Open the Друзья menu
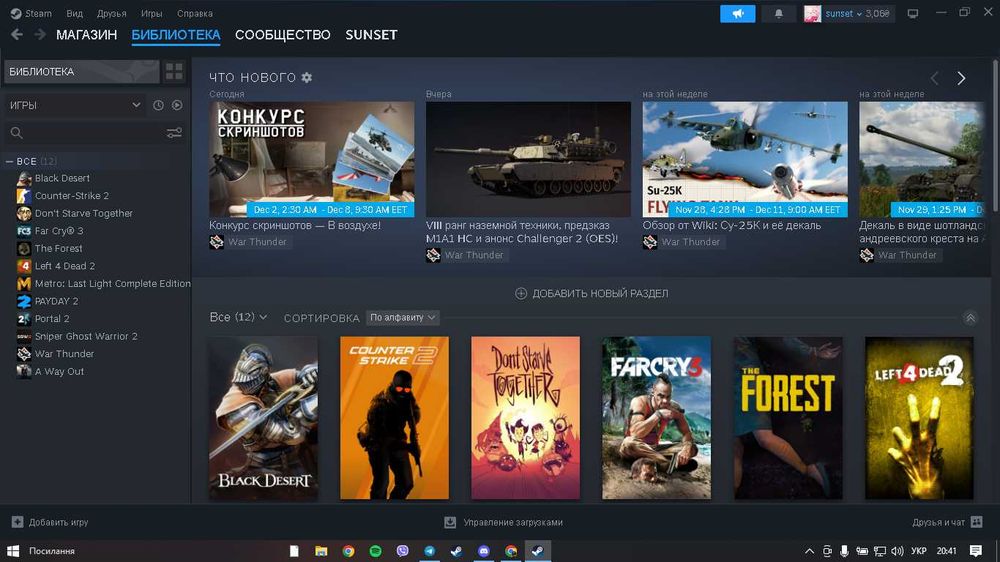1000x562 pixels. point(112,13)
